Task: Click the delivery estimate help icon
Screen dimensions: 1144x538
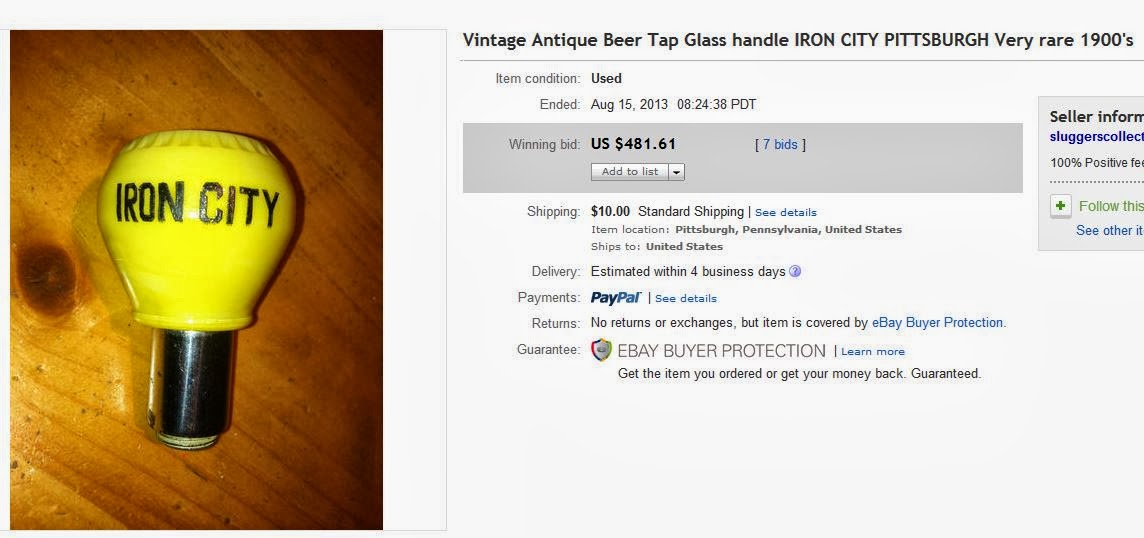Action: click(x=795, y=272)
